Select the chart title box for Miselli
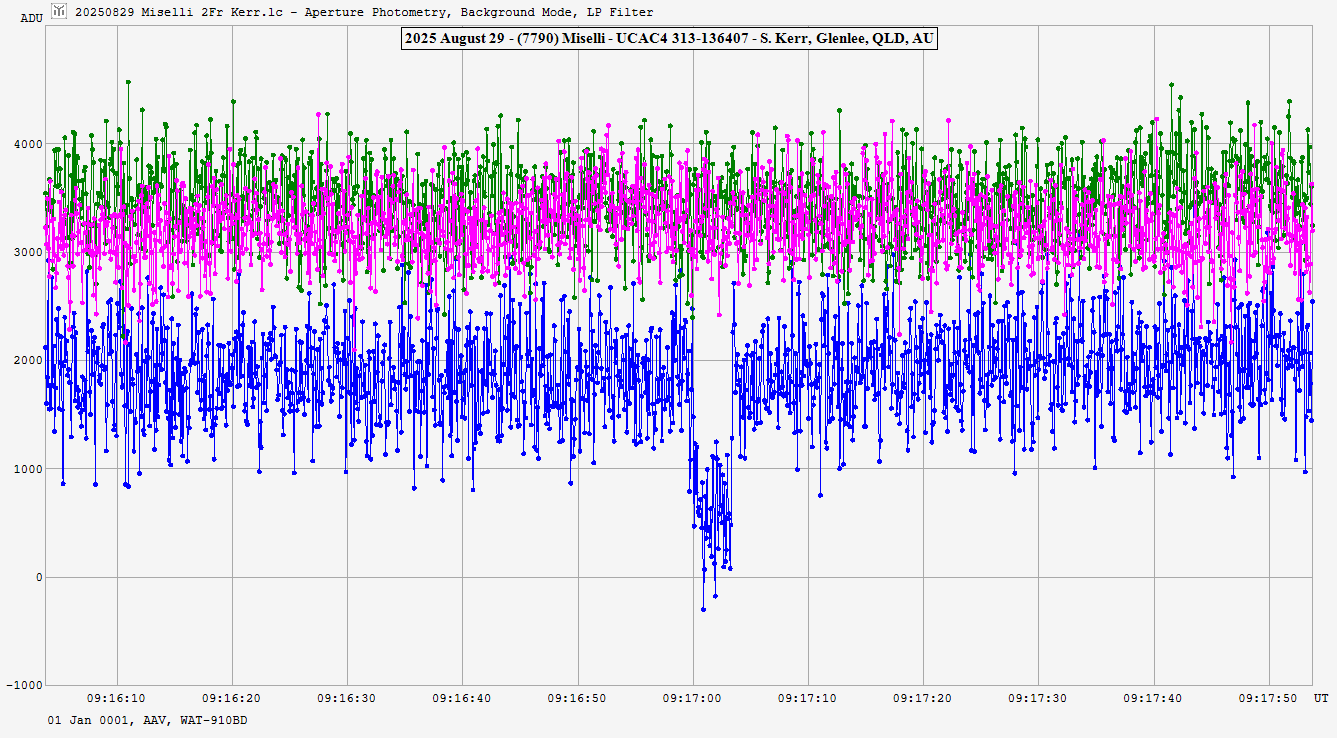The height and width of the screenshot is (738, 1337). tap(668, 38)
